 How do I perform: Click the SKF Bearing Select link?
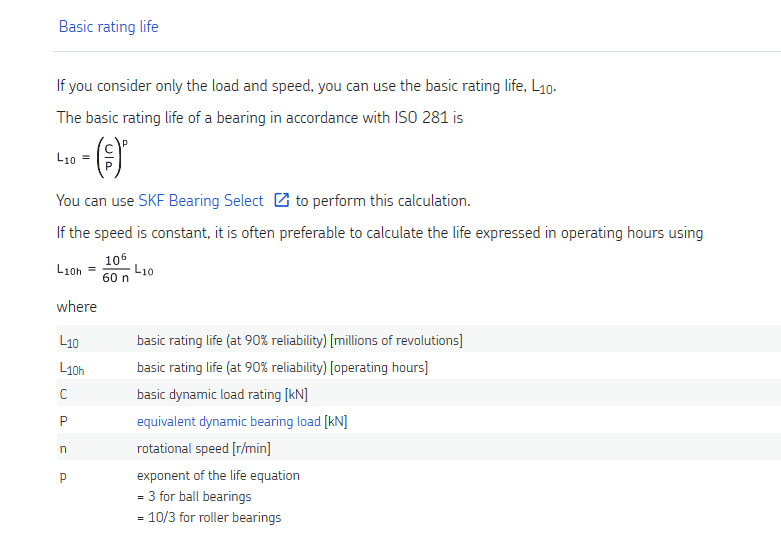pos(200,201)
